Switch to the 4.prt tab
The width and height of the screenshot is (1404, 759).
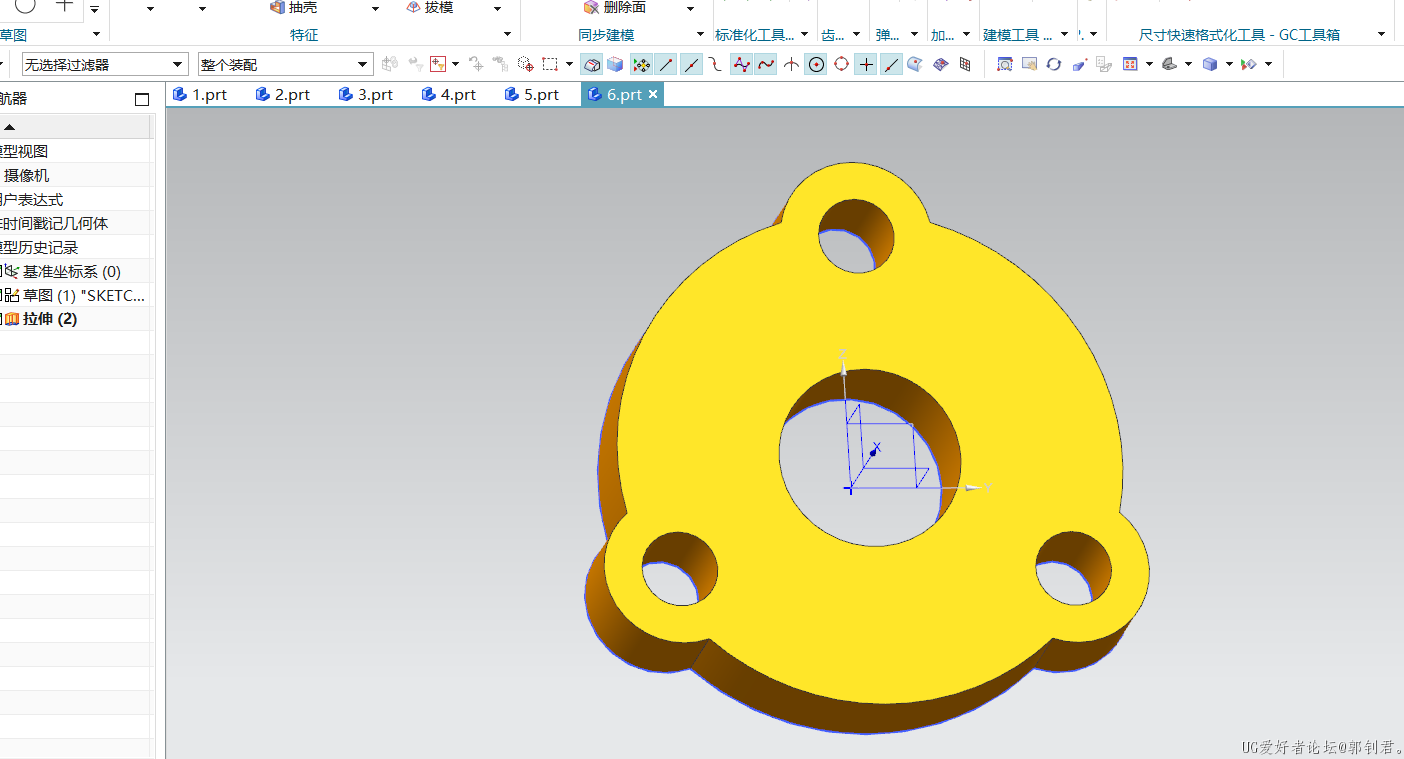tap(449, 94)
